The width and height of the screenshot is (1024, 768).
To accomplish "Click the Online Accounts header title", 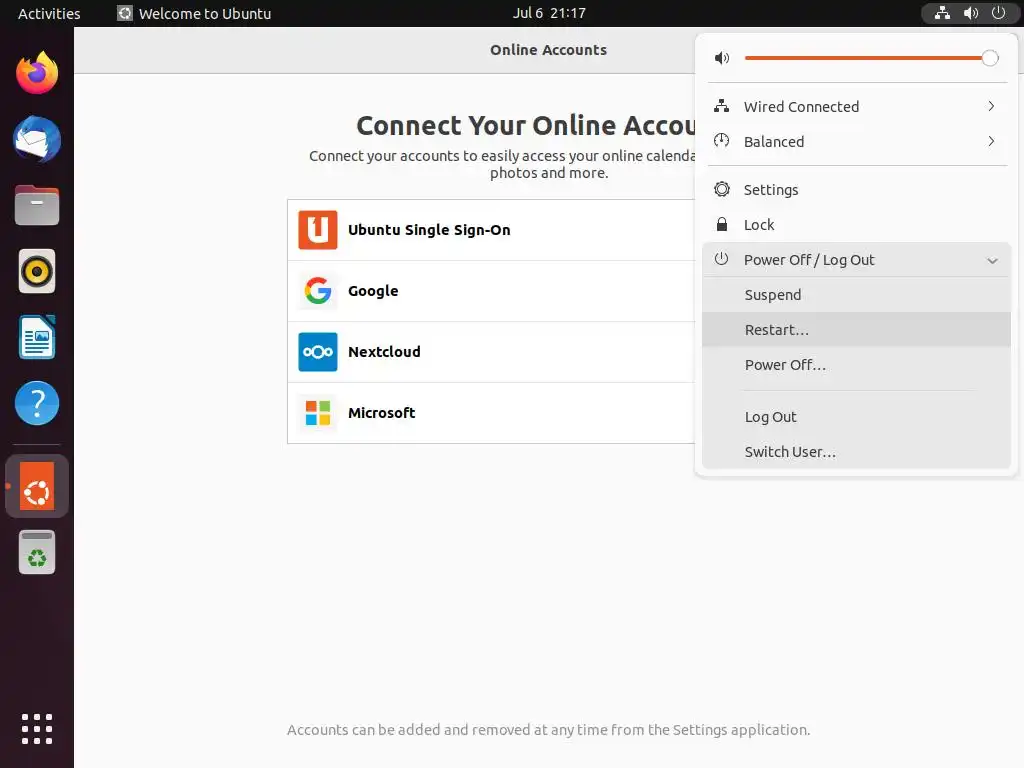I will (x=549, y=50).
